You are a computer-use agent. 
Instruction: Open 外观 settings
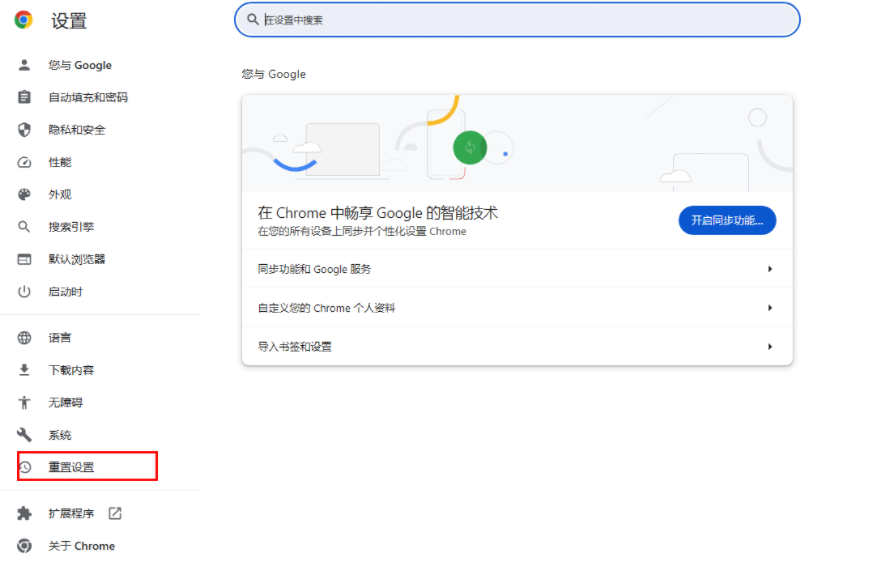click(60, 195)
